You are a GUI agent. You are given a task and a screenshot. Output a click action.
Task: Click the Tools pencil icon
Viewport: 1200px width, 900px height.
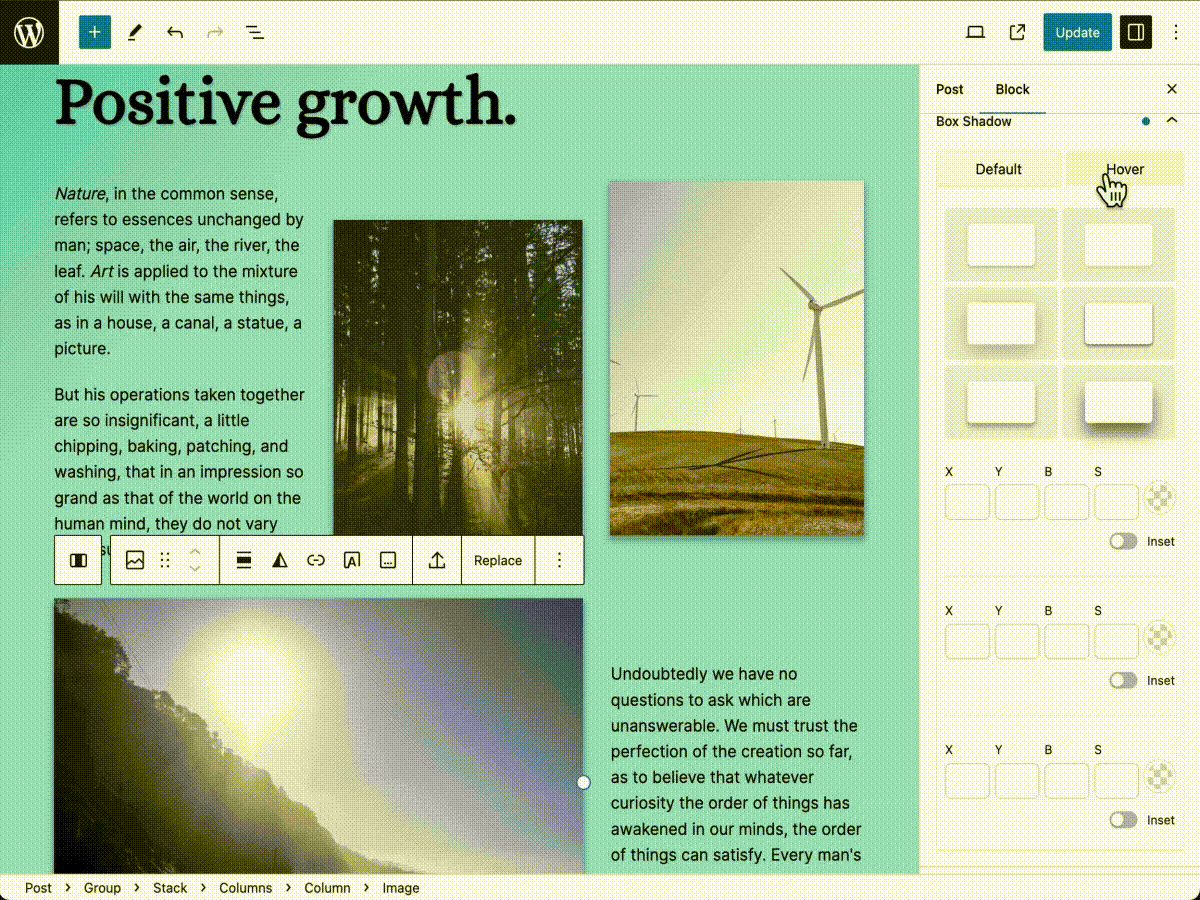coord(135,32)
